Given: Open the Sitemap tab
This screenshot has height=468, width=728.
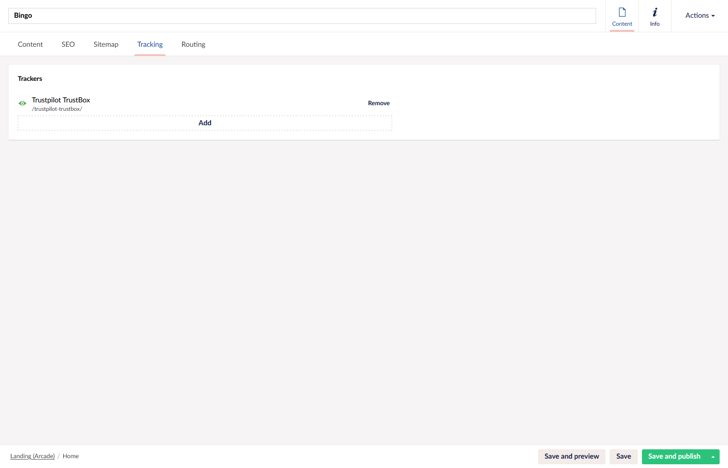Looking at the screenshot, I should tap(106, 45).
